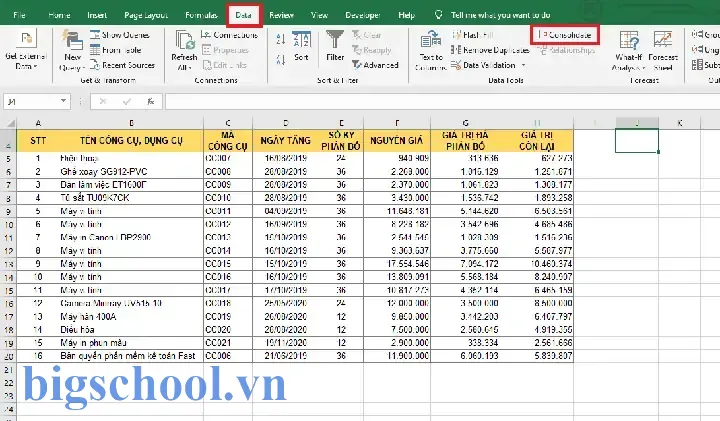Select cell Máy in phun màu
Image resolution: width=720 pixels, height=421 pixels.
click(131, 343)
